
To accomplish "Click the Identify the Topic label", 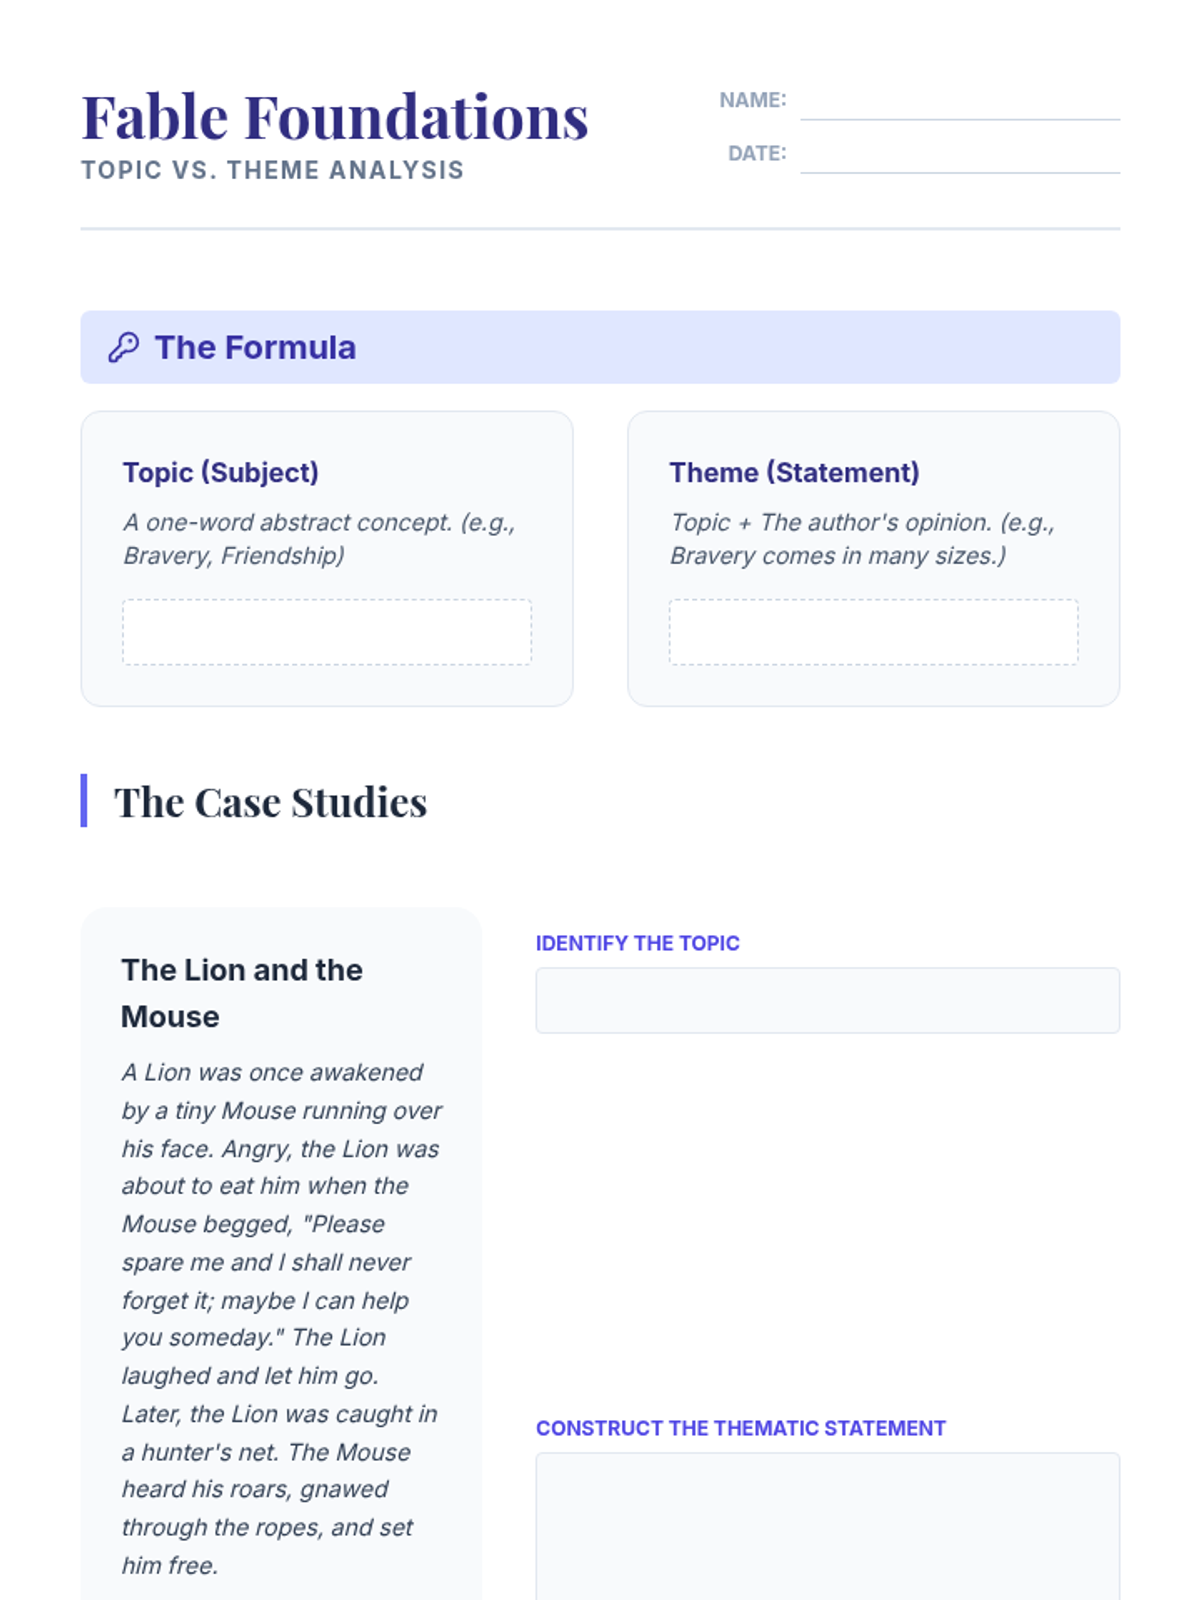I will tap(637, 943).
